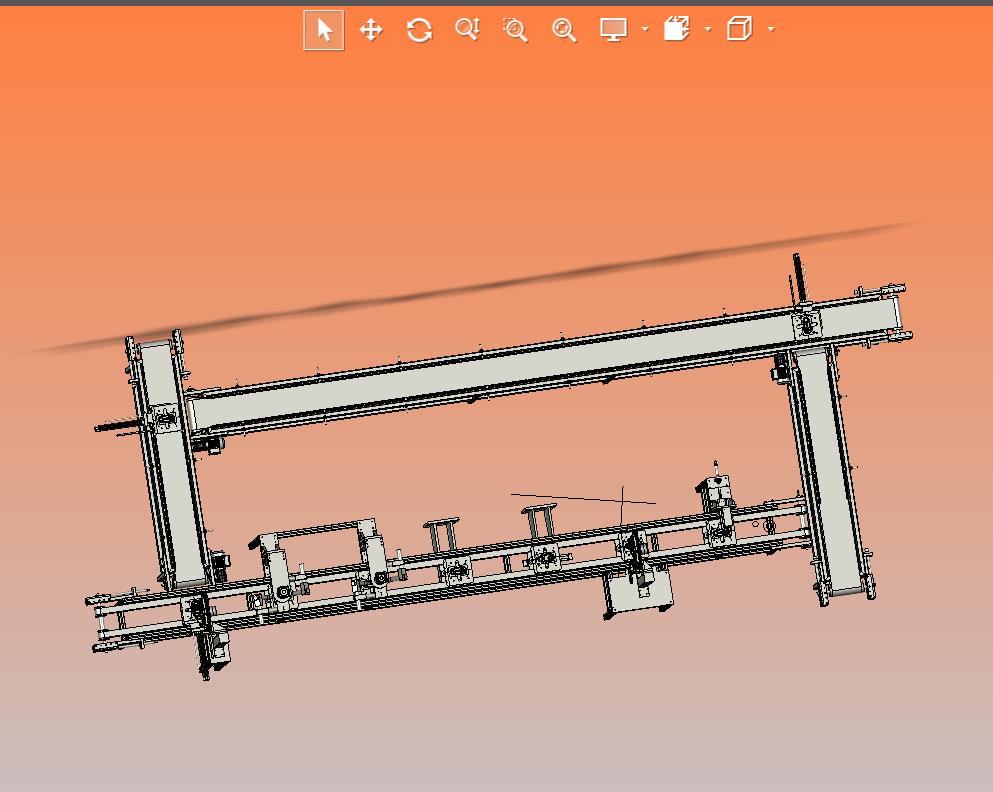
Task: Click the section view sheet icon
Action: point(676,29)
